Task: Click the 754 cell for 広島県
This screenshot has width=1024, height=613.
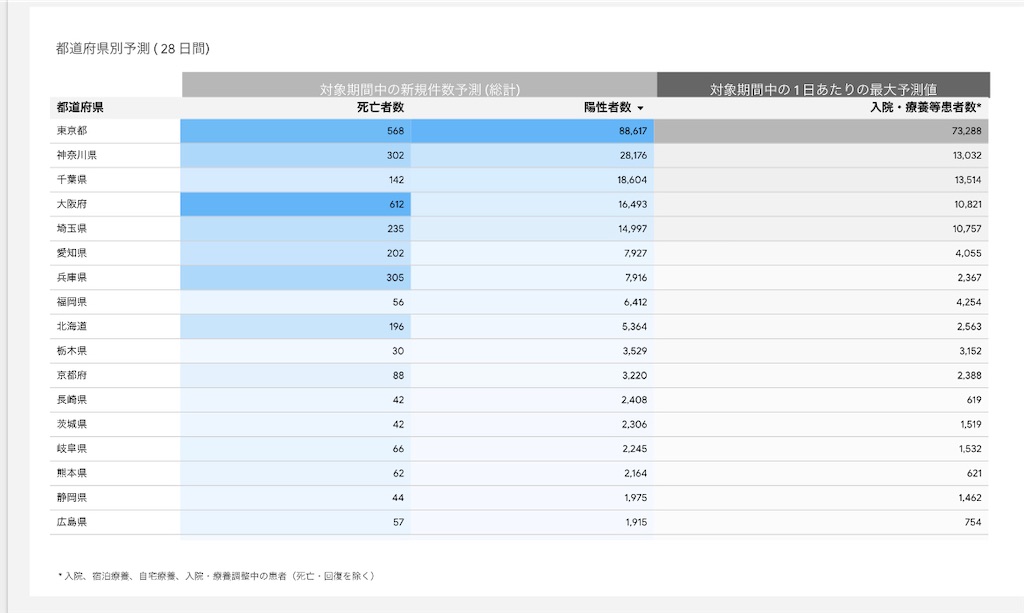Action: (x=821, y=522)
